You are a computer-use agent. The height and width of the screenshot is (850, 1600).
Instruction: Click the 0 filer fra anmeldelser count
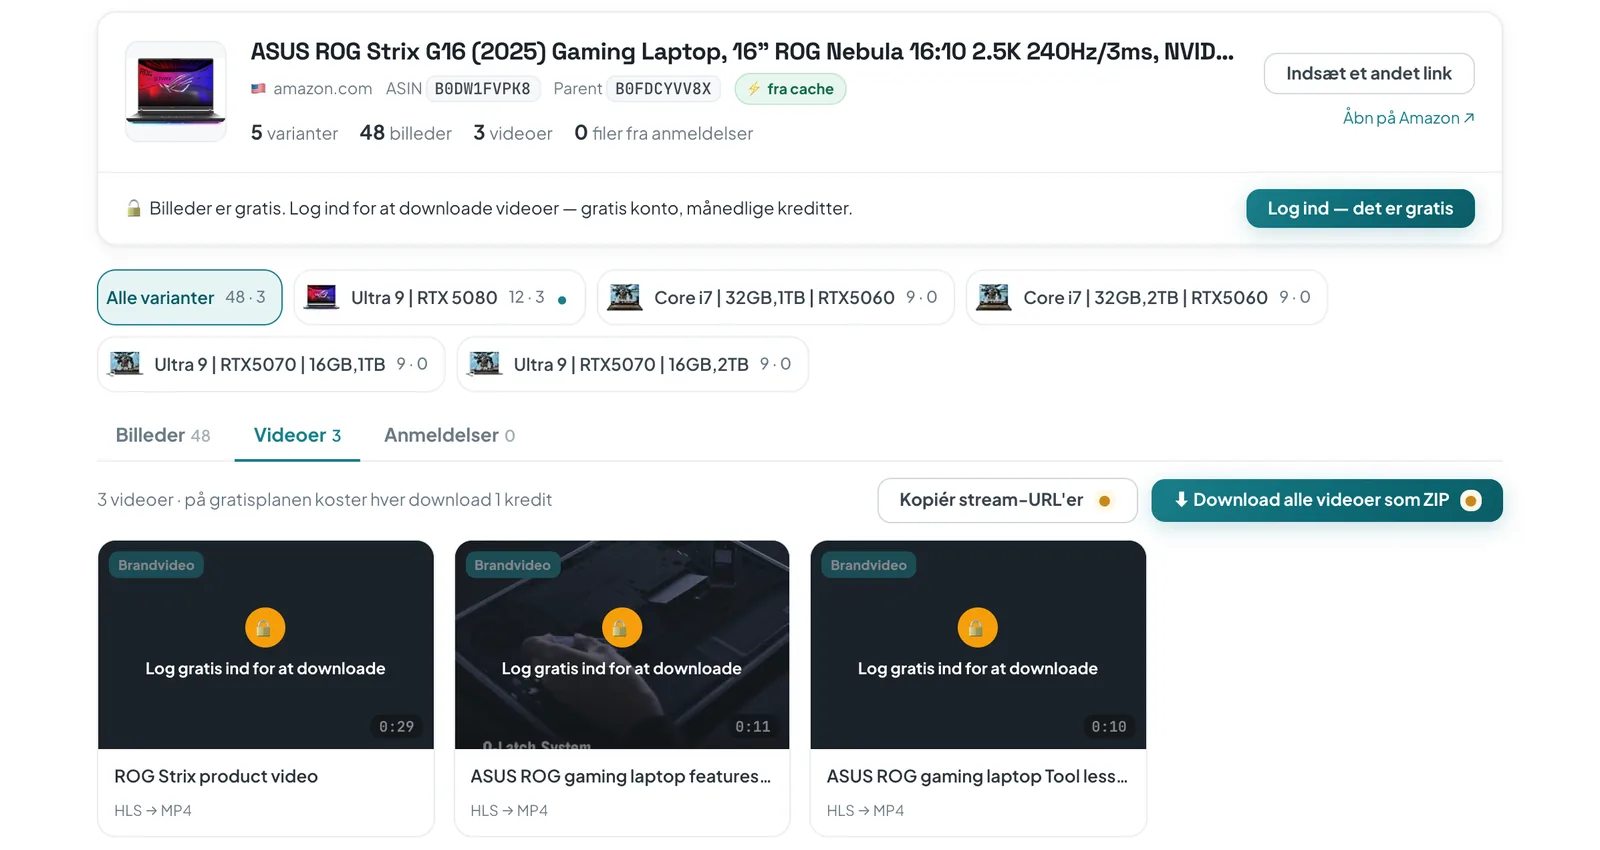click(664, 133)
